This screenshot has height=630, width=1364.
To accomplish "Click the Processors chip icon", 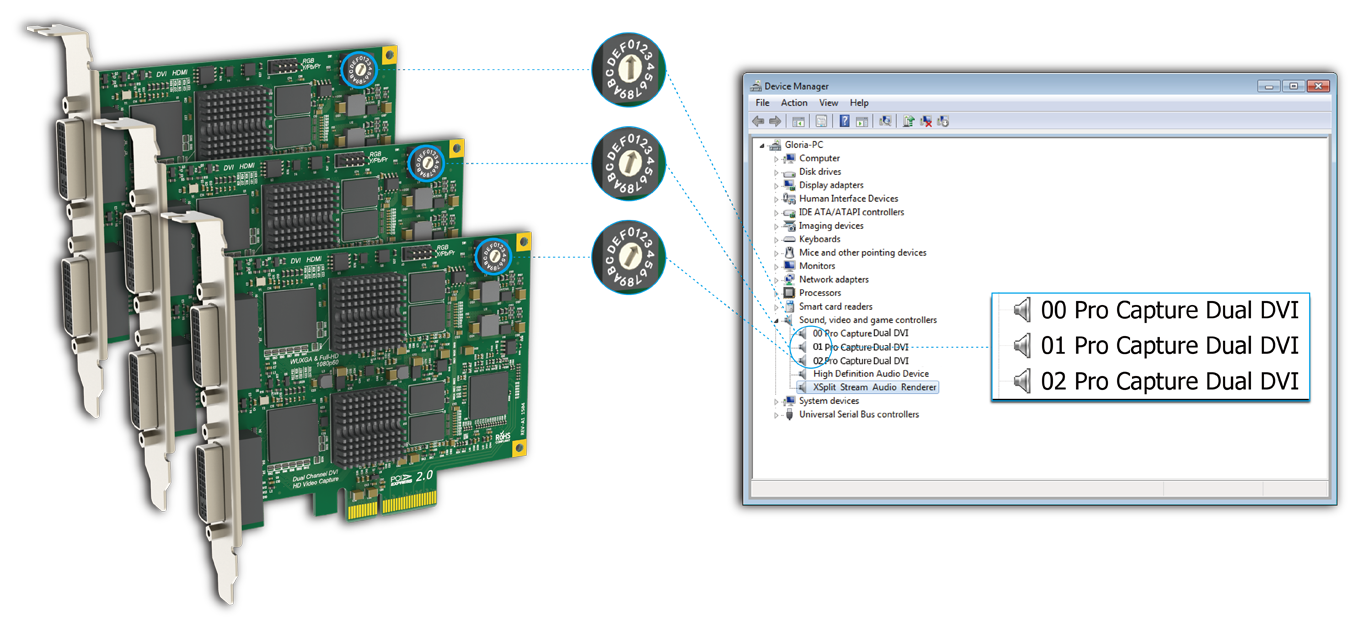I will (790, 293).
